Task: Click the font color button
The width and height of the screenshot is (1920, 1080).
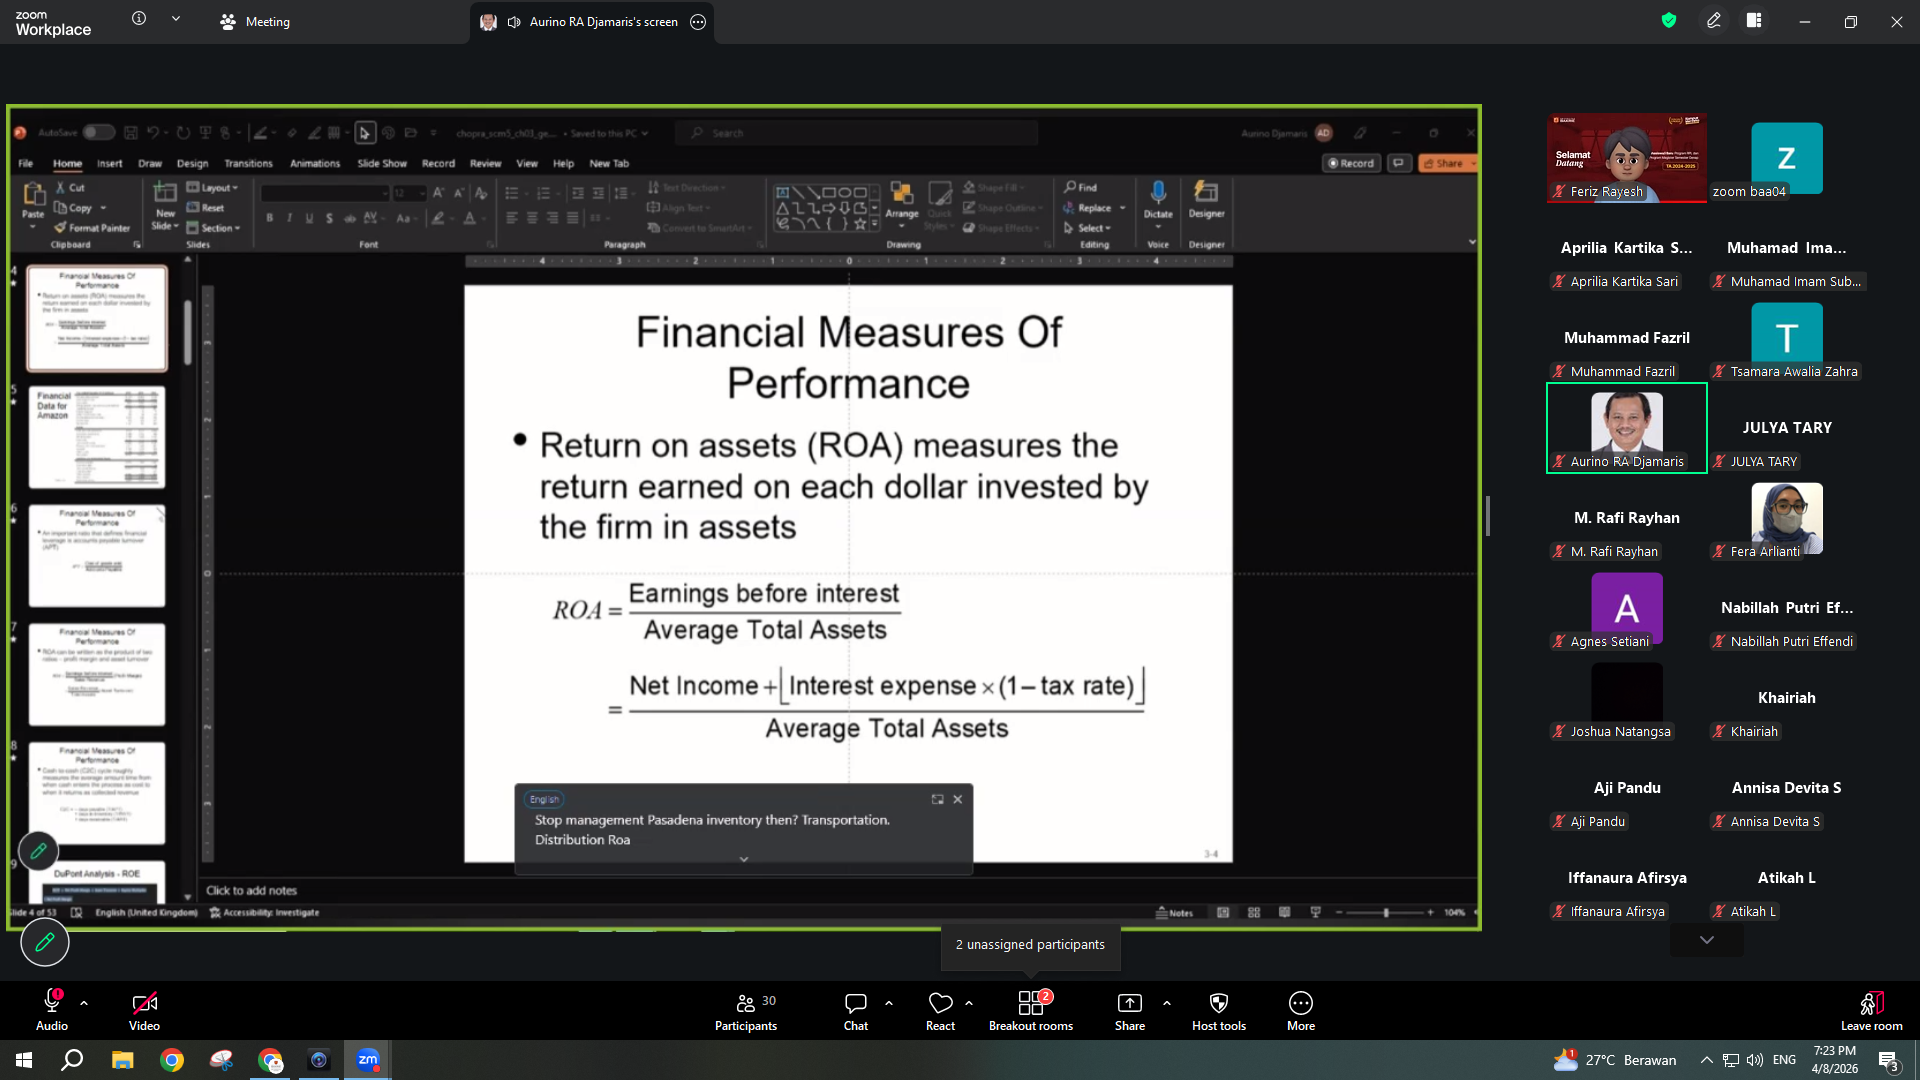Action: 470,218
